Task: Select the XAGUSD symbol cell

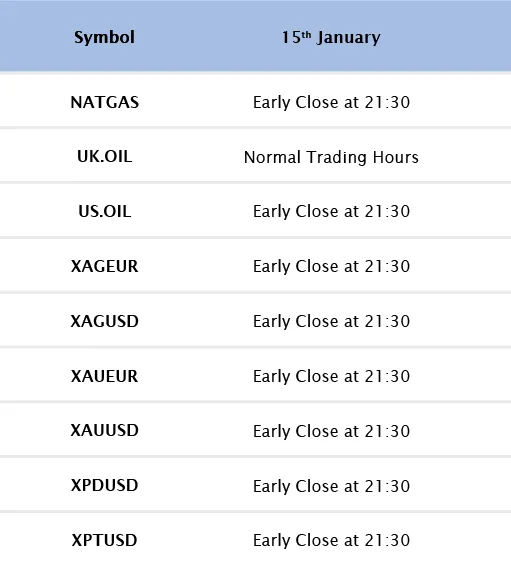Action: tap(105, 321)
